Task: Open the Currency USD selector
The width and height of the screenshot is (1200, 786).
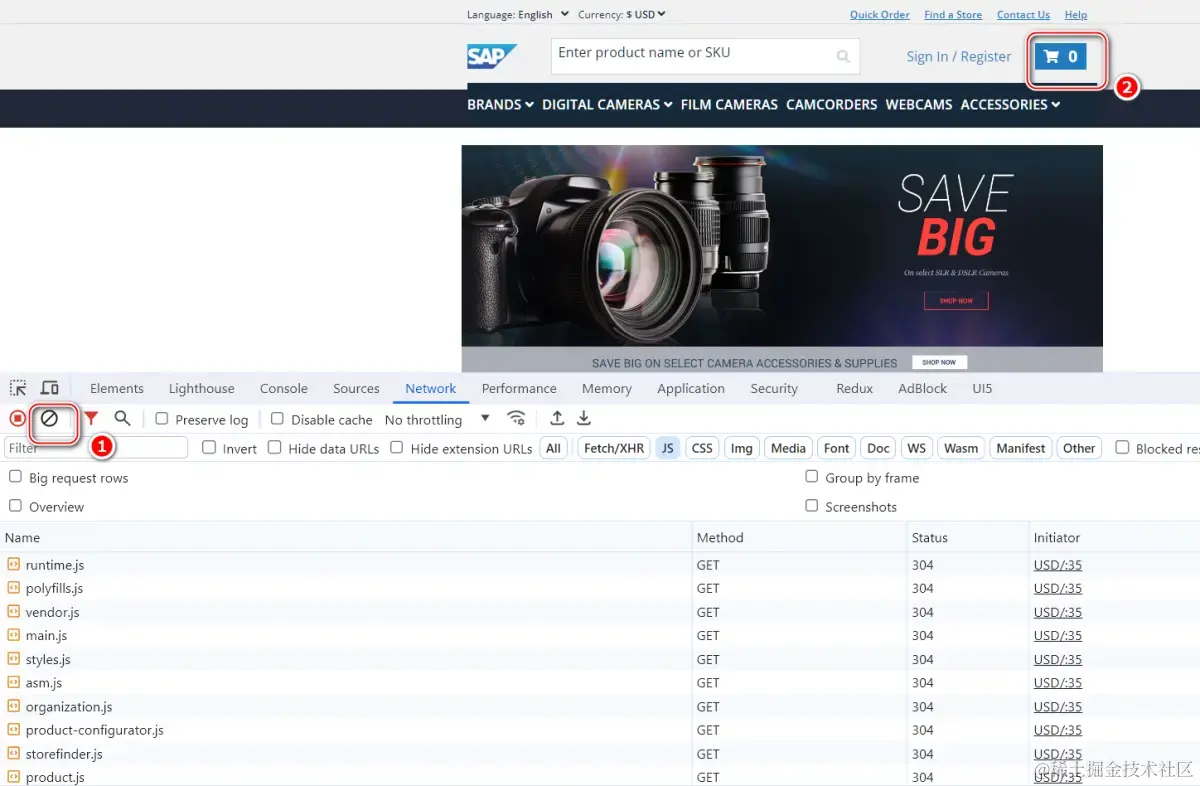Action: click(x=621, y=14)
